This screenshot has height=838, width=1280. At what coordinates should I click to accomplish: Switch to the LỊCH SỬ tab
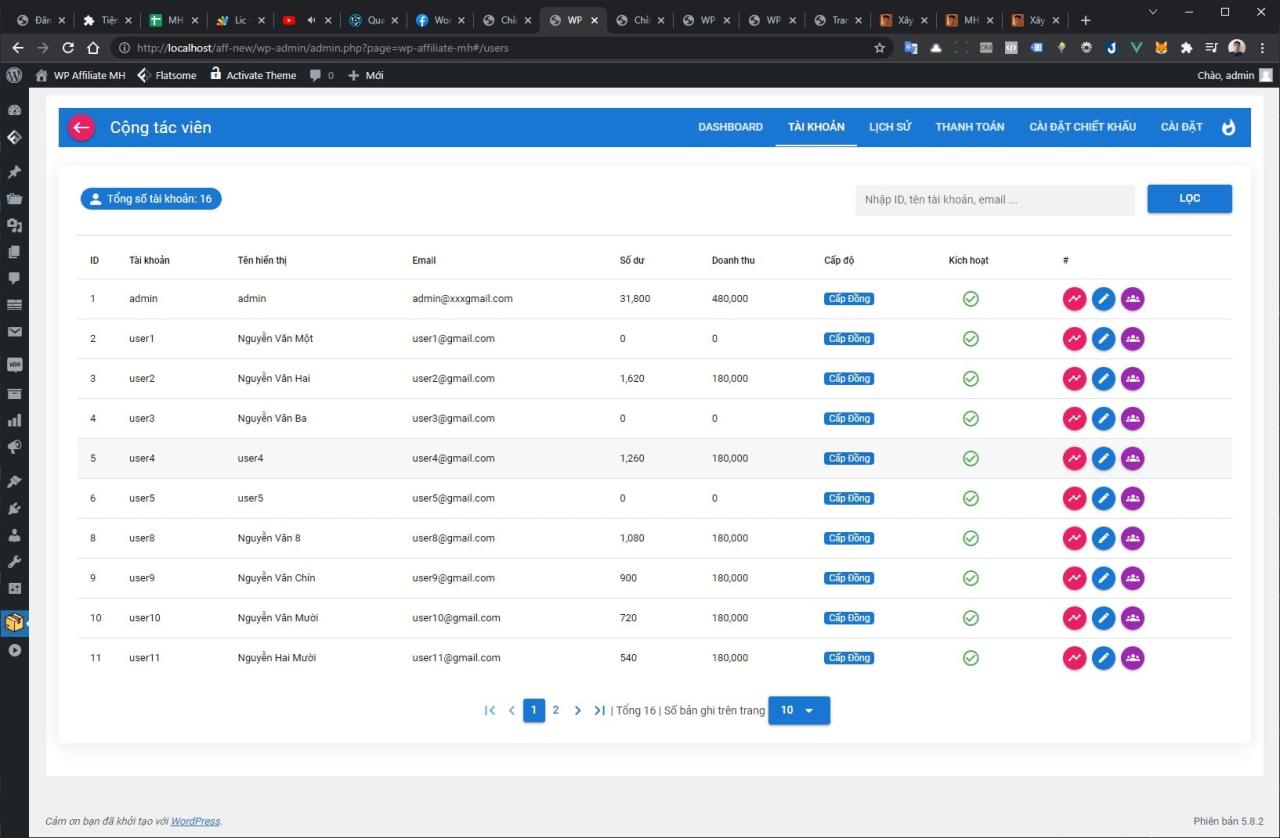889,127
